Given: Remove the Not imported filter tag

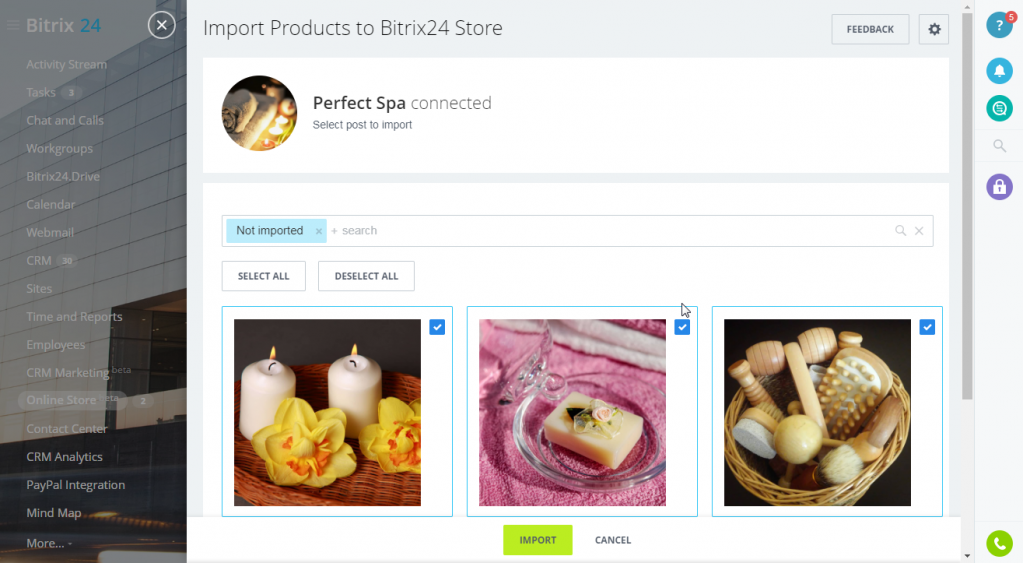Looking at the screenshot, I should pyautogui.click(x=318, y=231).
